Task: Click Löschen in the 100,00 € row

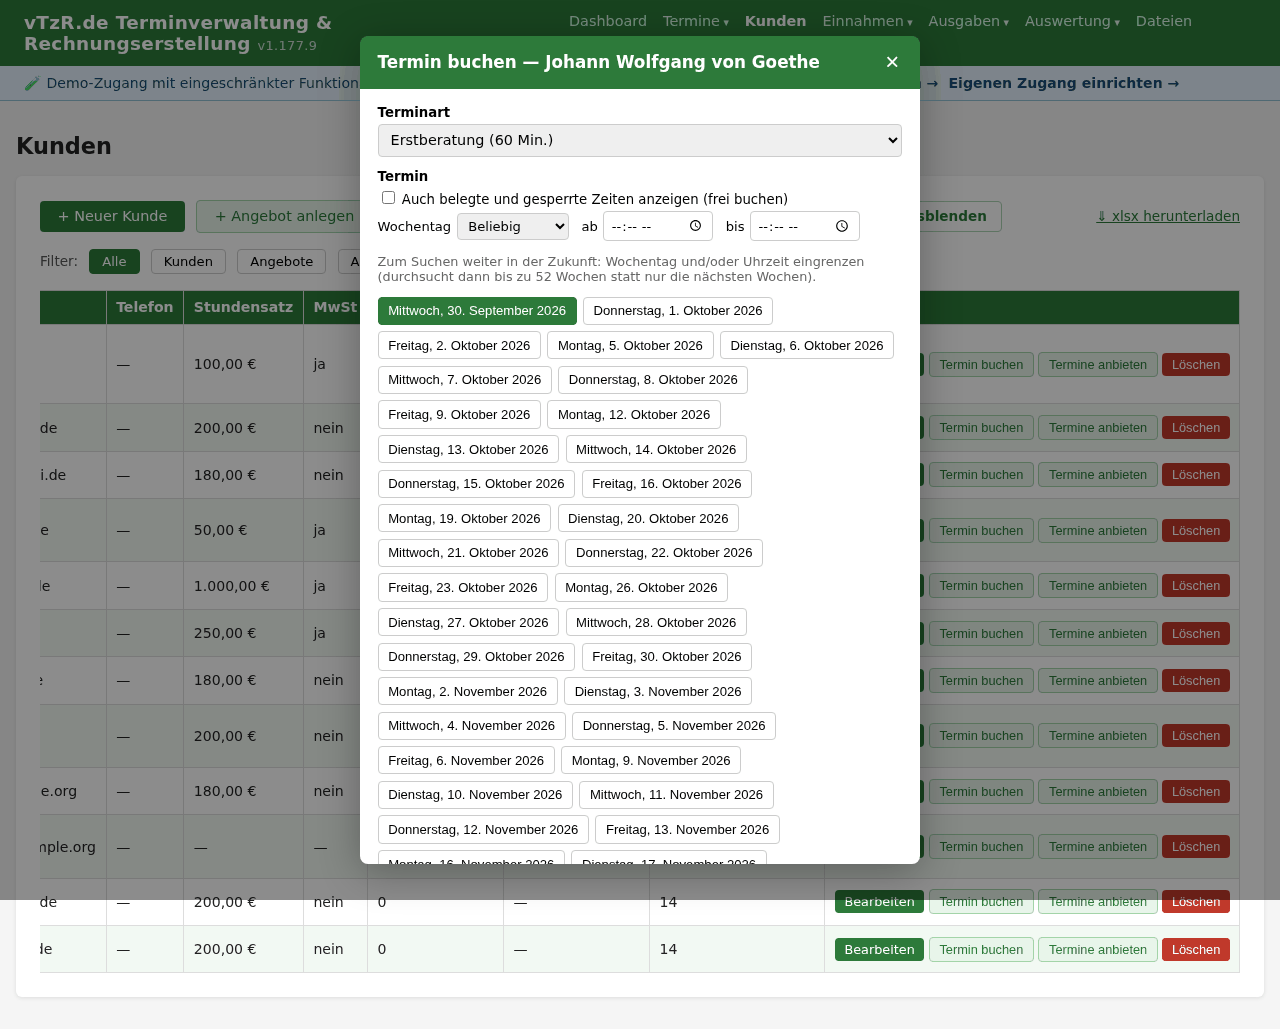Action: pos(1196,365)
